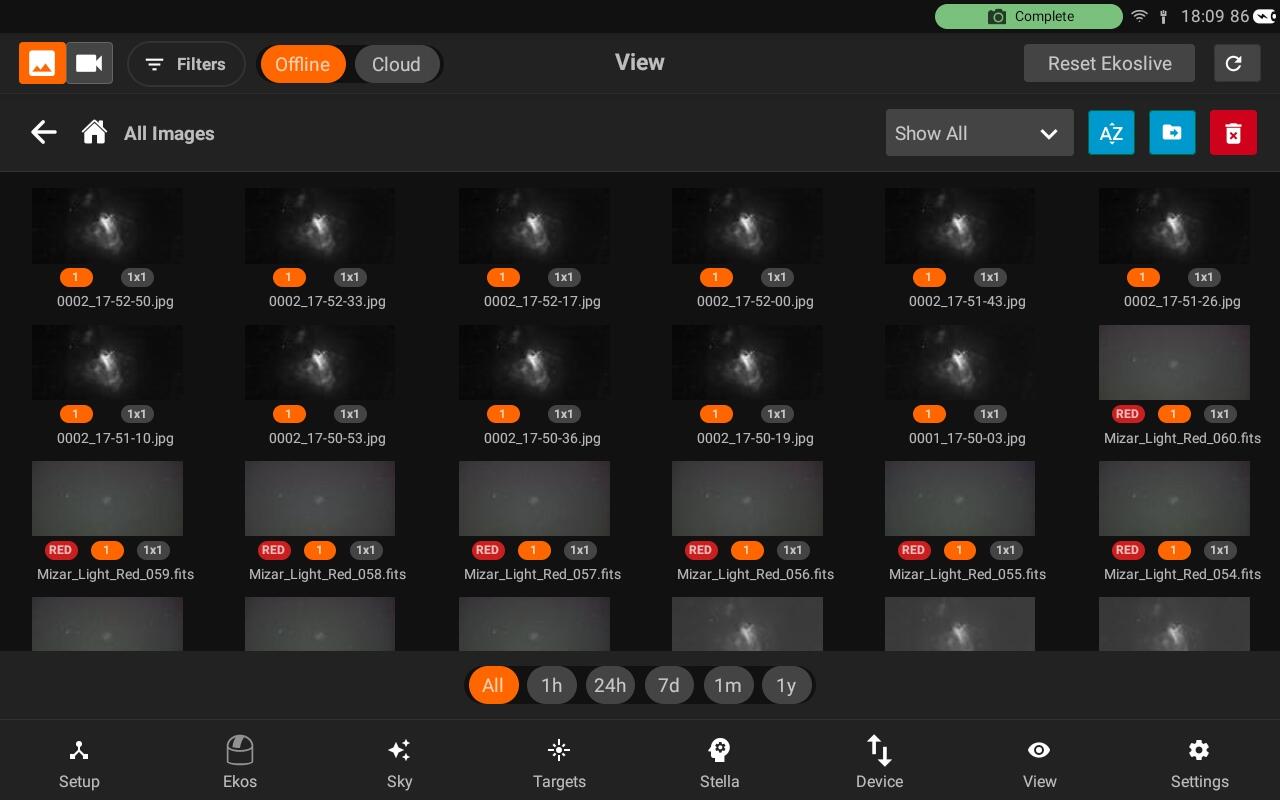Open thumbnail 0002_17-51-26.jpg
1280x800 pixels.
coord(1174,226)
